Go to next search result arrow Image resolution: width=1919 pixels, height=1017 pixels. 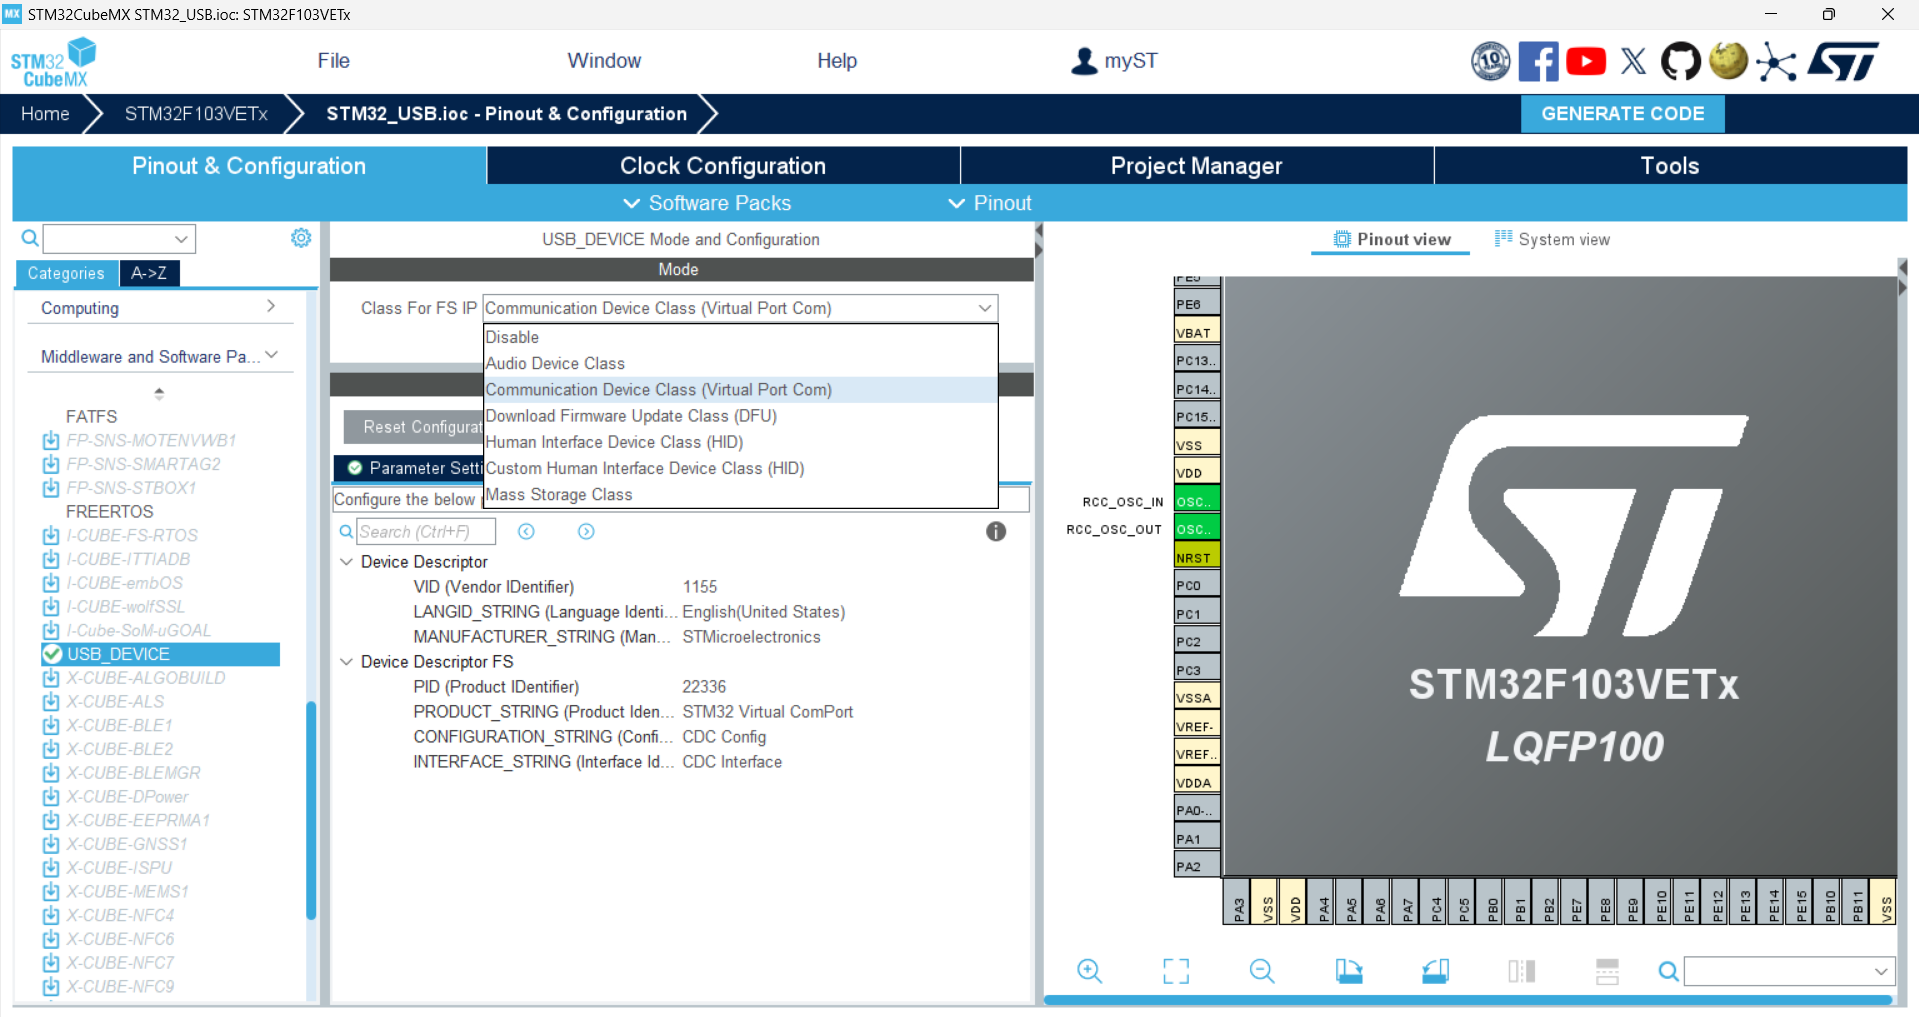(586, 531)
